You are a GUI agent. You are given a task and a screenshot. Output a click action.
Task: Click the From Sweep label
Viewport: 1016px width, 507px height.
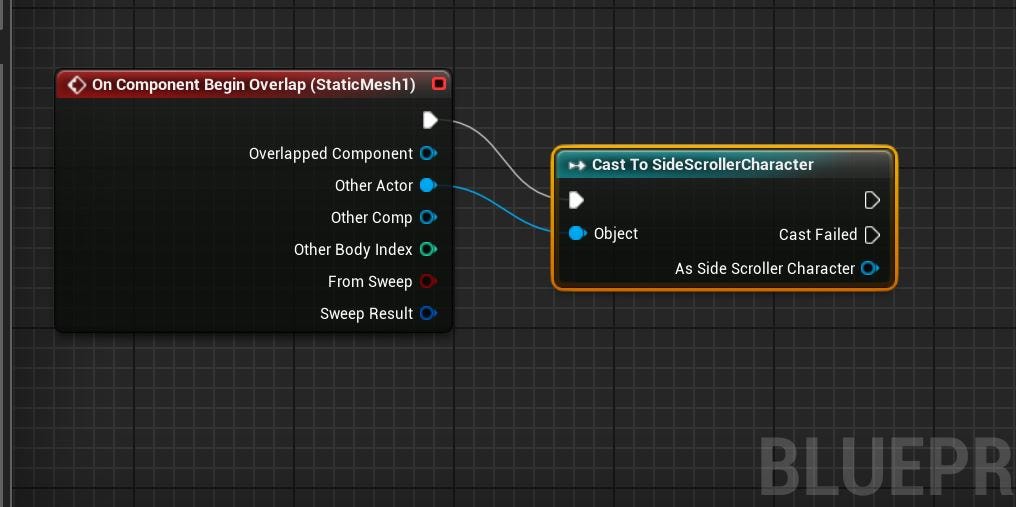(x=370, y=281)
